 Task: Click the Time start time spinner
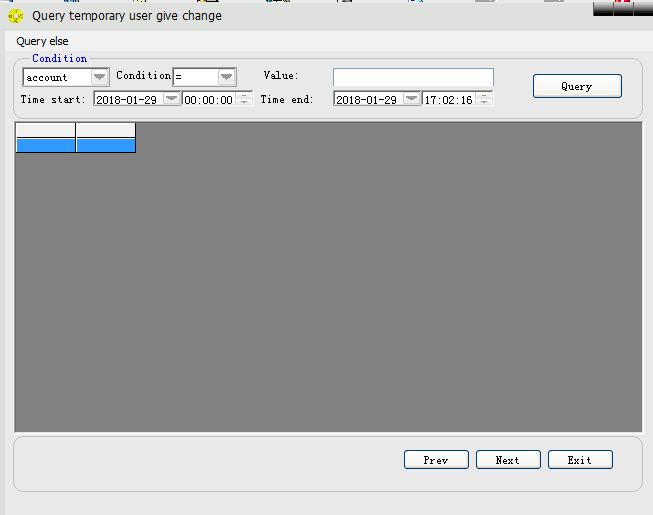[x=244, y=99]
